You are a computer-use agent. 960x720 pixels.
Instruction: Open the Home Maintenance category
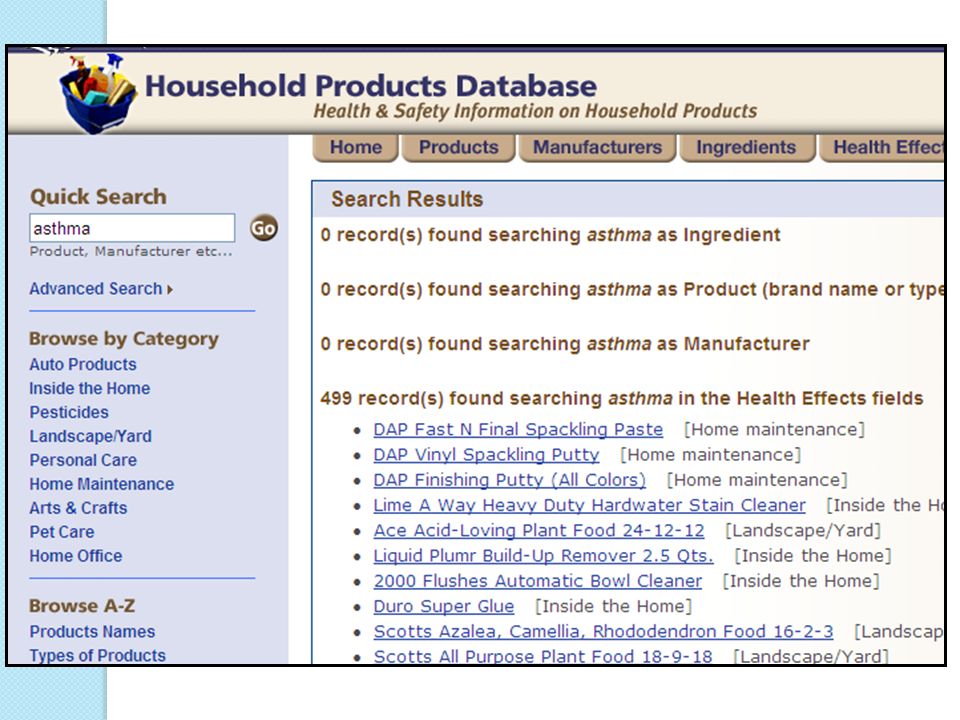click(x=102, y=484)
